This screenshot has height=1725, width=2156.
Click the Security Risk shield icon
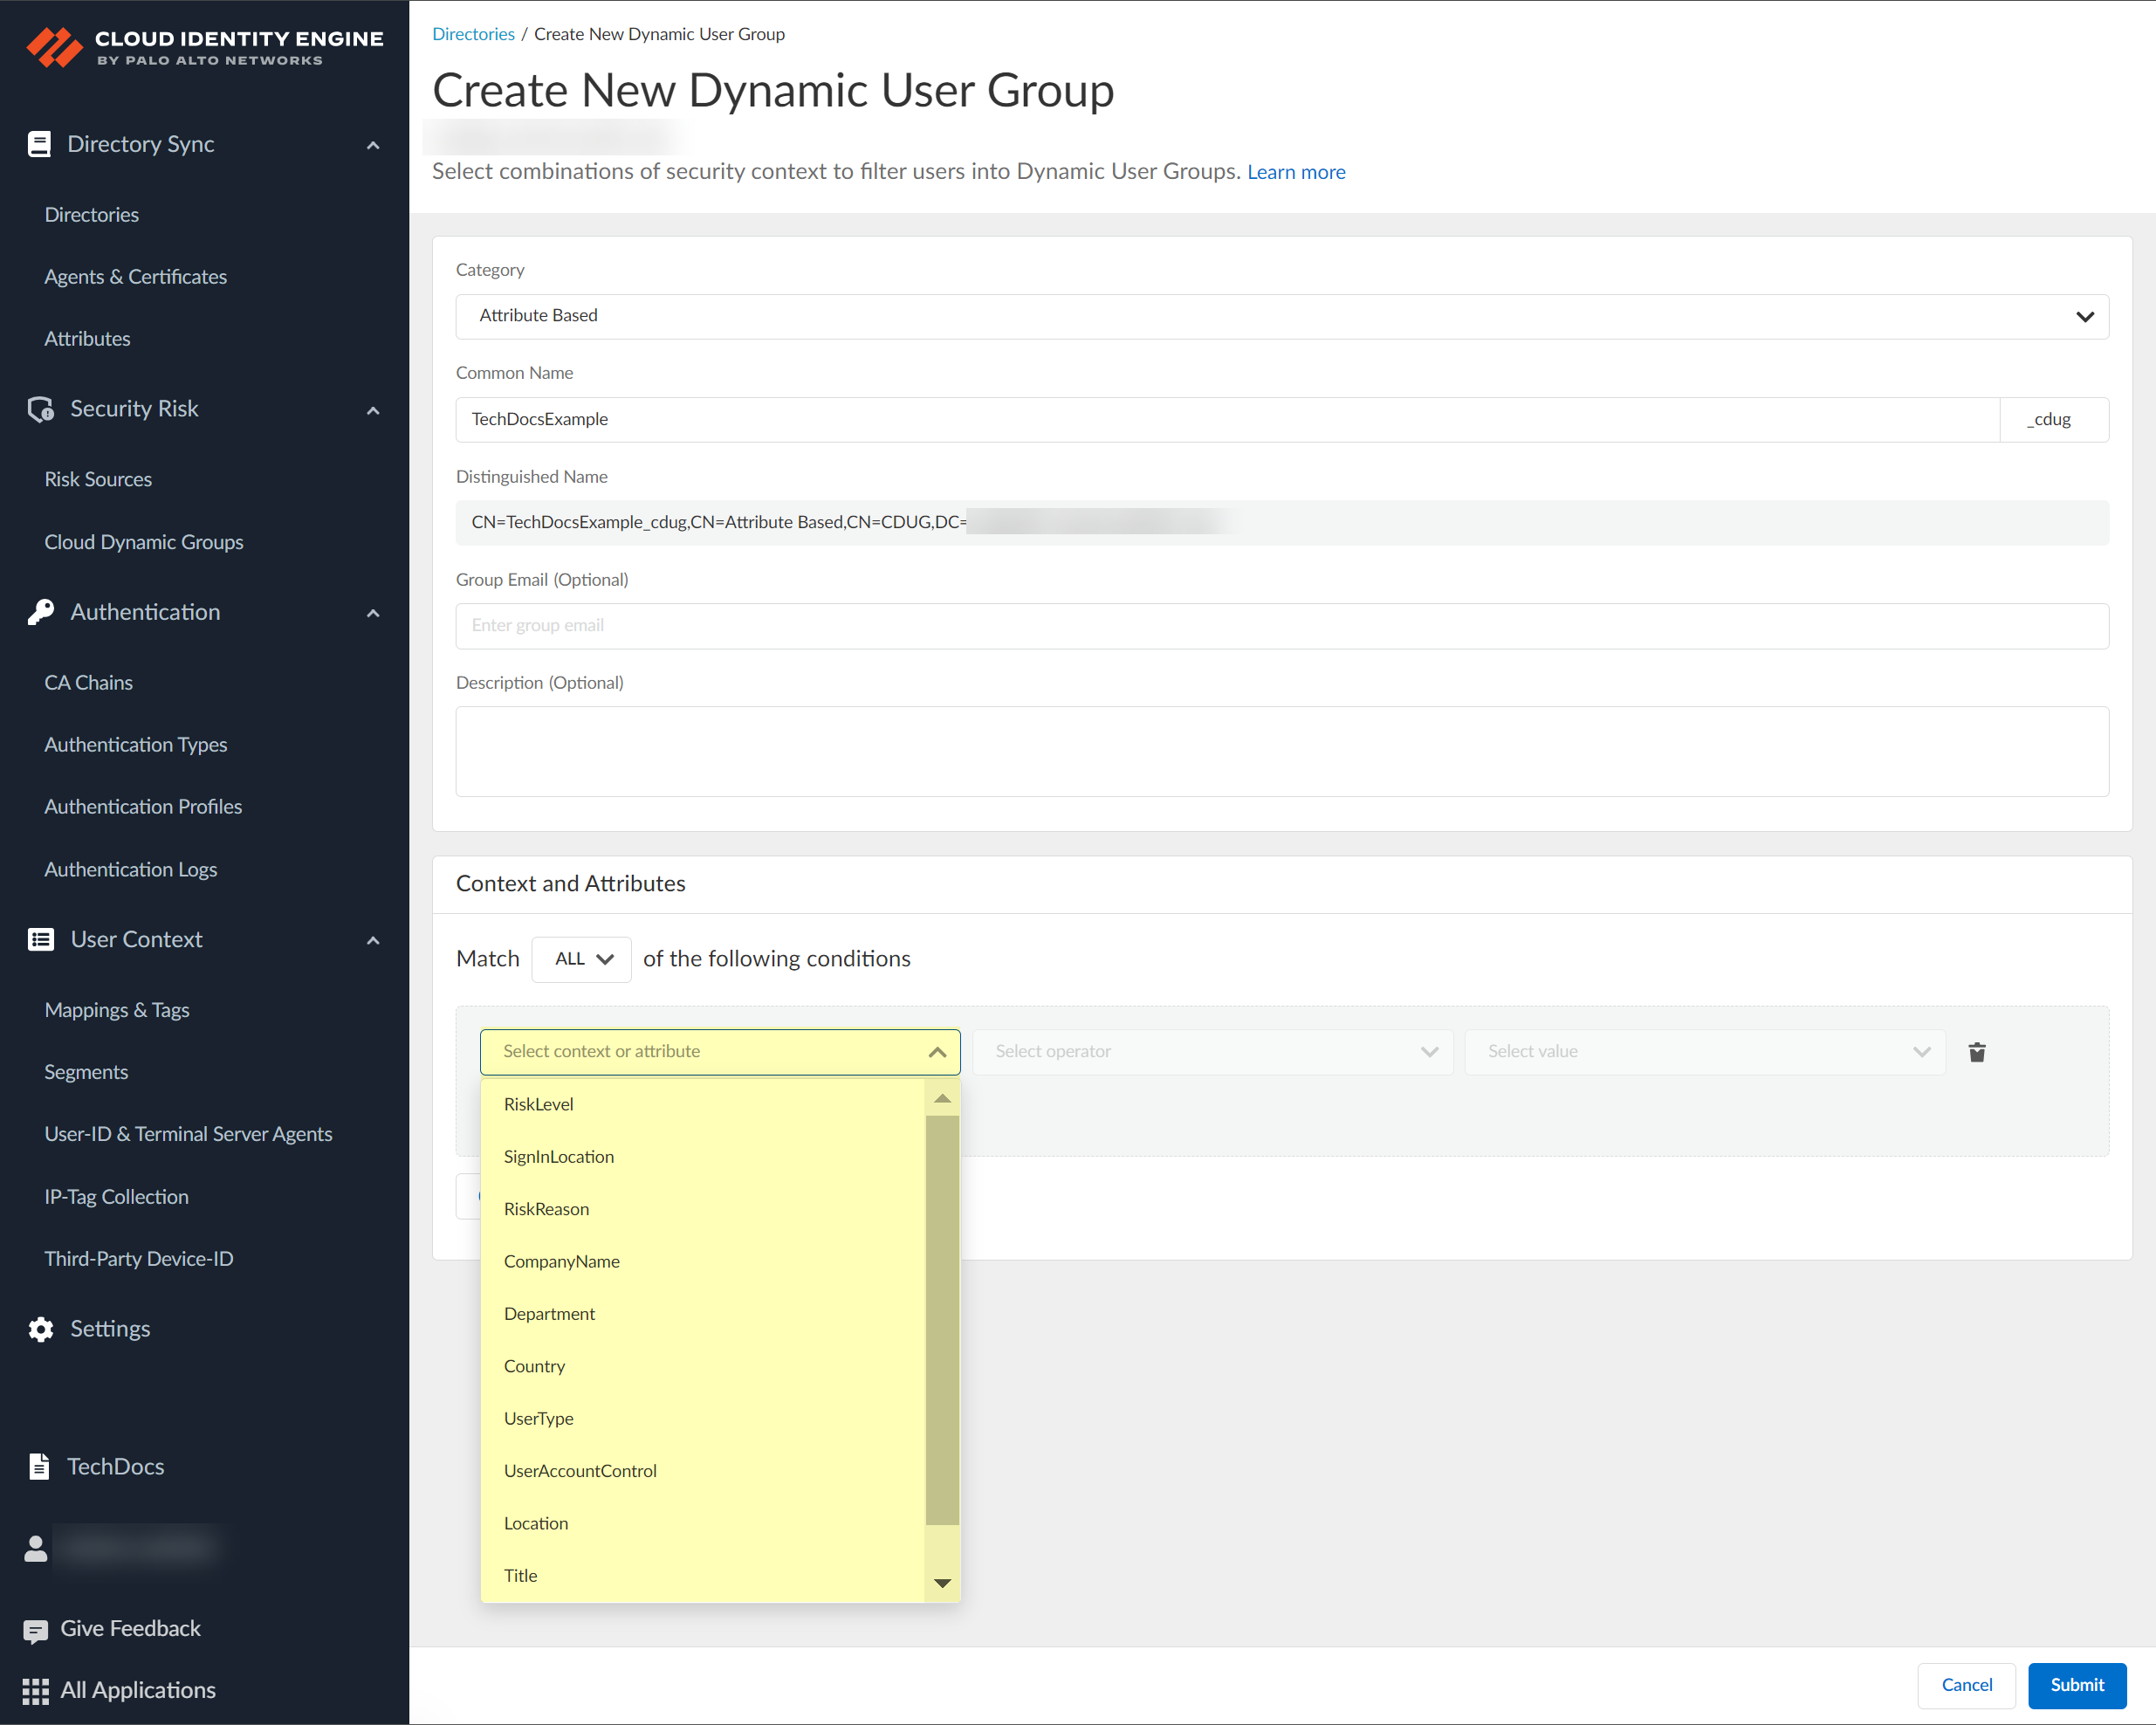pos(40,409)
